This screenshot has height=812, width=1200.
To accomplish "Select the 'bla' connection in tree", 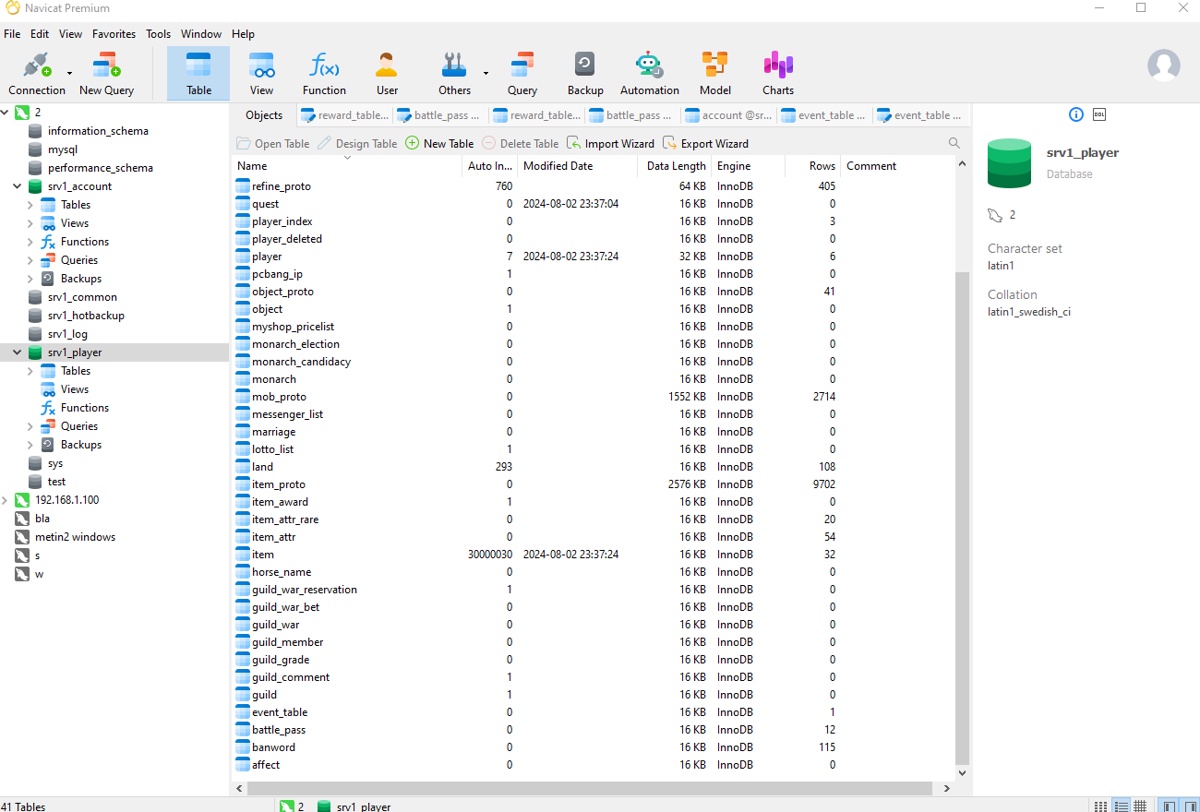I will click(x=42, y=518).
